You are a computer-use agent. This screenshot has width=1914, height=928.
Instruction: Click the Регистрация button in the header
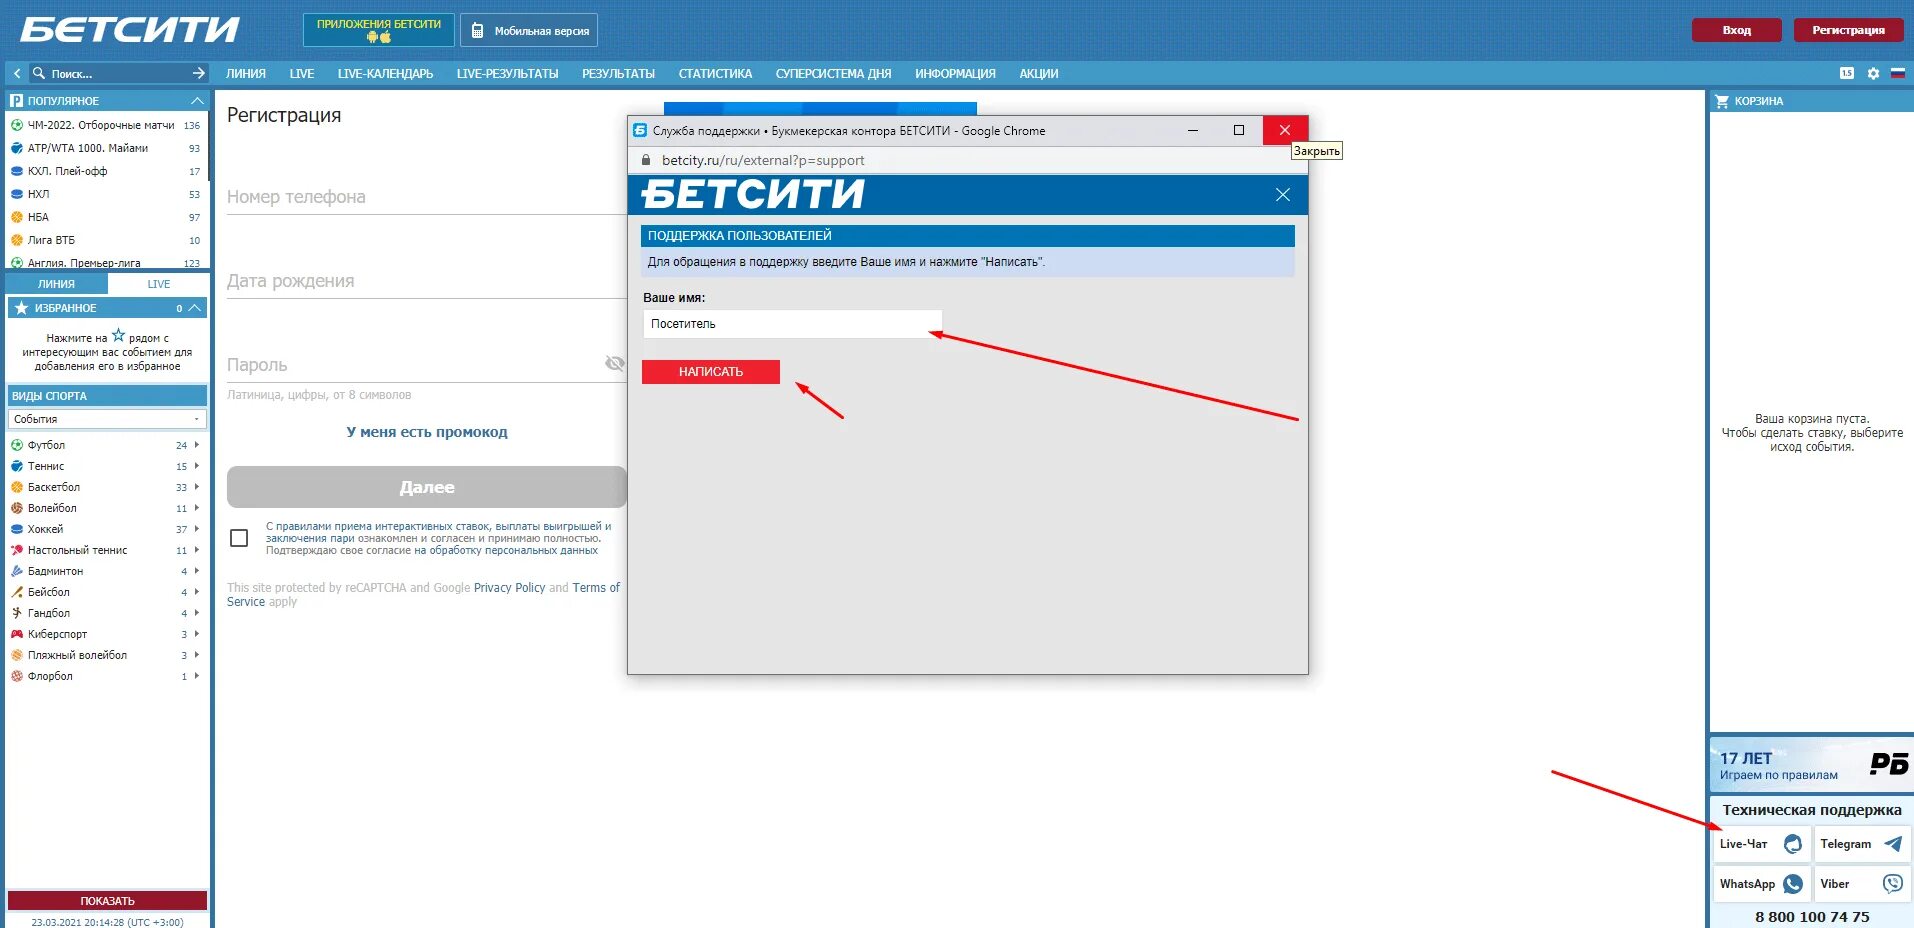point(1848,30)
